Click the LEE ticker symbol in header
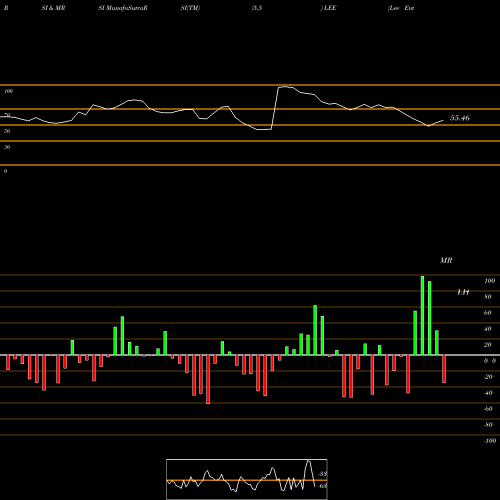Screen dimensions: 500x500 330,8
